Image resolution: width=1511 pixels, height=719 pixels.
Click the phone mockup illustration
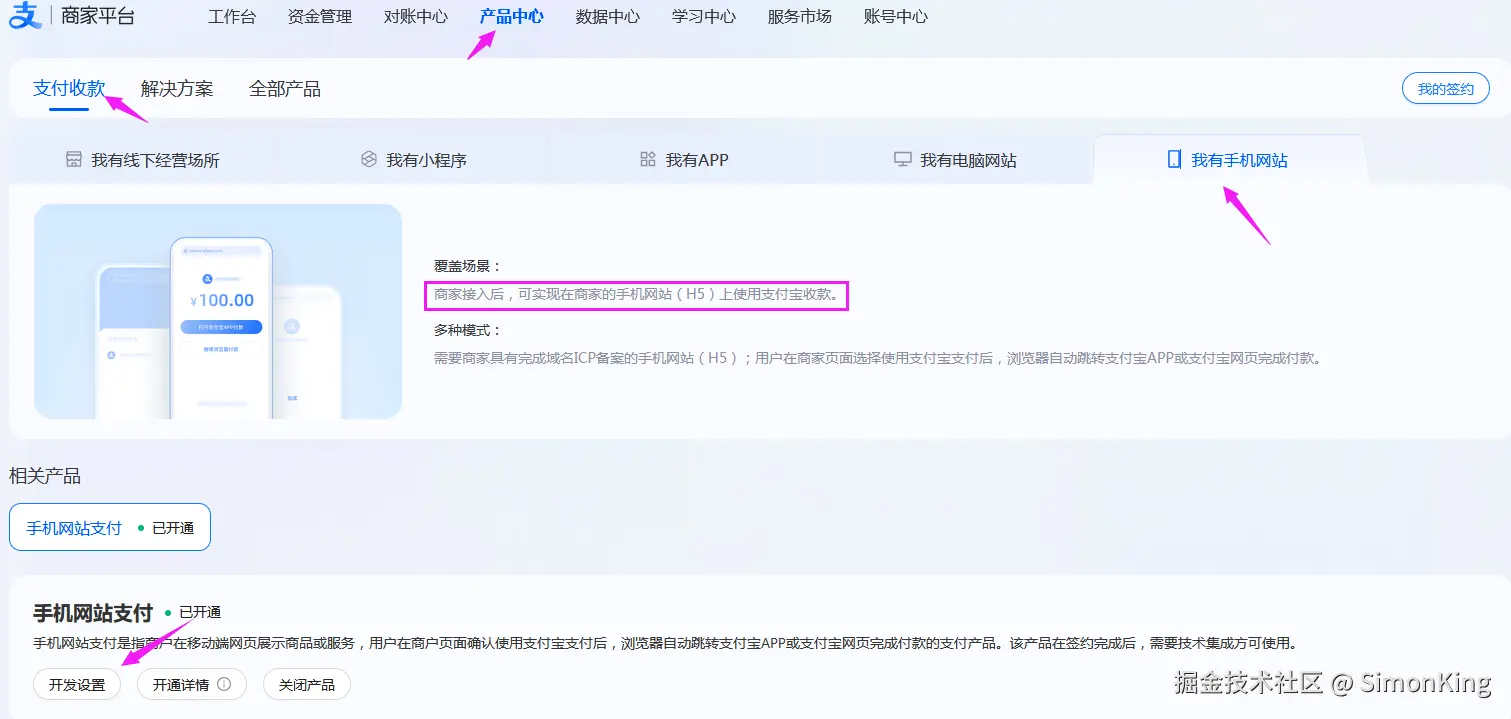point(218,311)
